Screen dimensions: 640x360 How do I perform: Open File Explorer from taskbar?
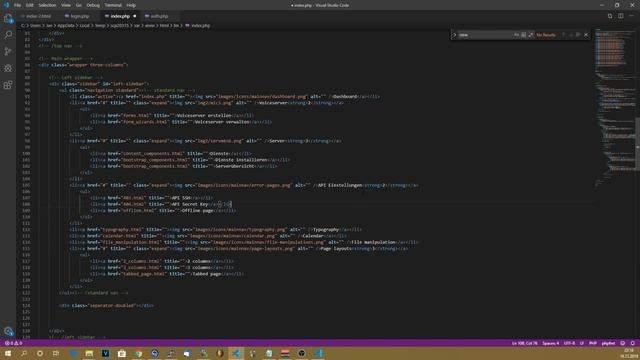pyautogui.click(x=89, y=353)
